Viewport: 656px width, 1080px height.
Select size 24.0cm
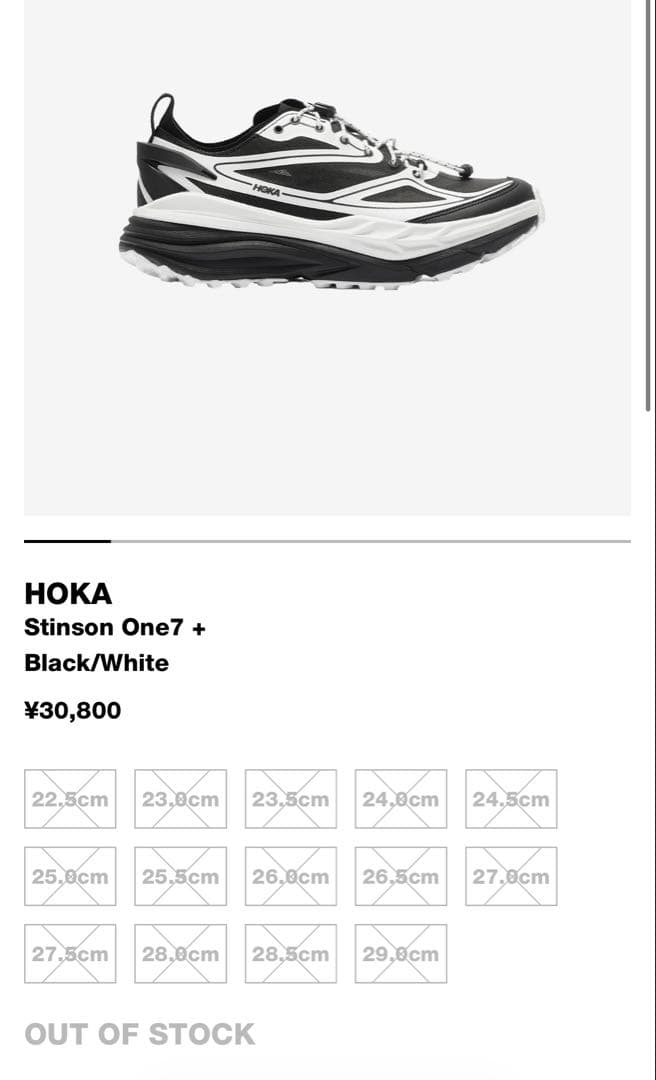click(x=399, y=799)
